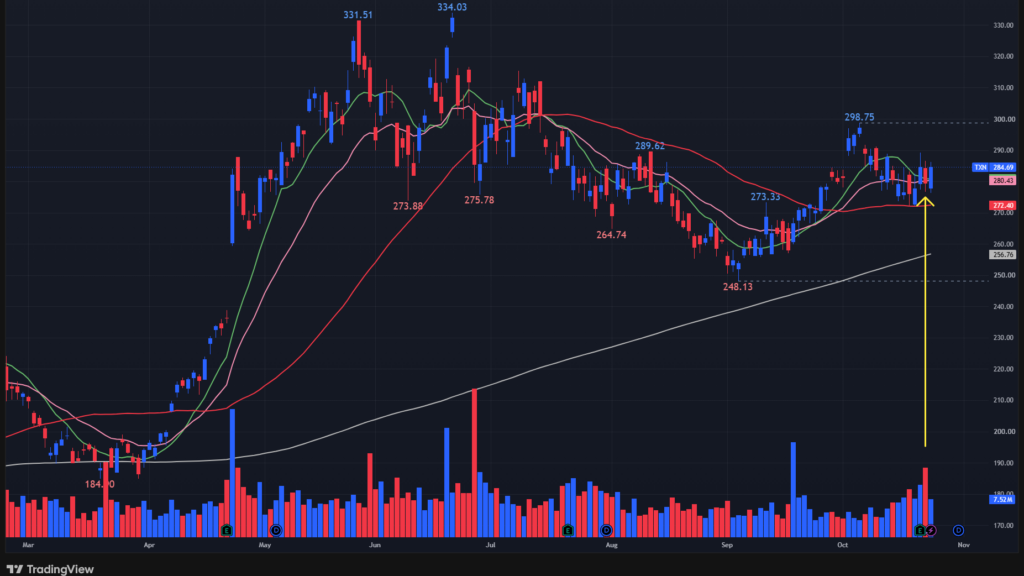Viewport: 1024px width, 576px height.
Task: Click the pink 280.43 price label
Action: point(1002,180)
